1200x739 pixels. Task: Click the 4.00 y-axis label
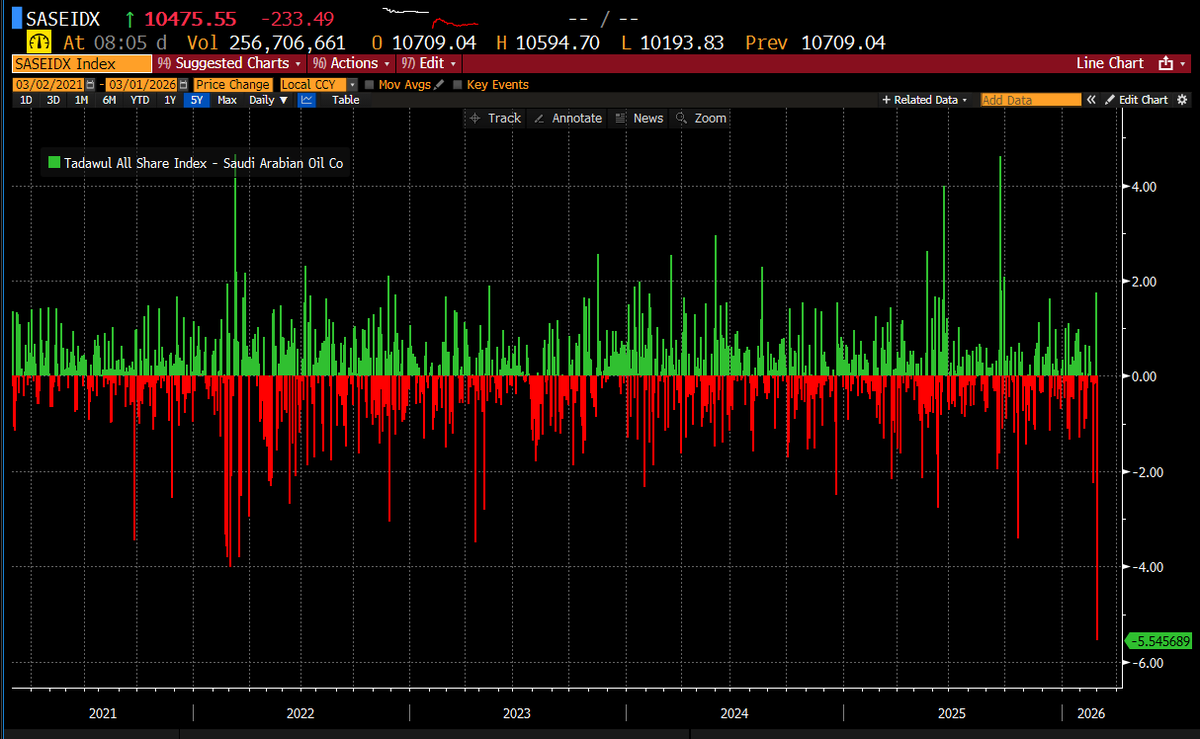pos(1143,187)
